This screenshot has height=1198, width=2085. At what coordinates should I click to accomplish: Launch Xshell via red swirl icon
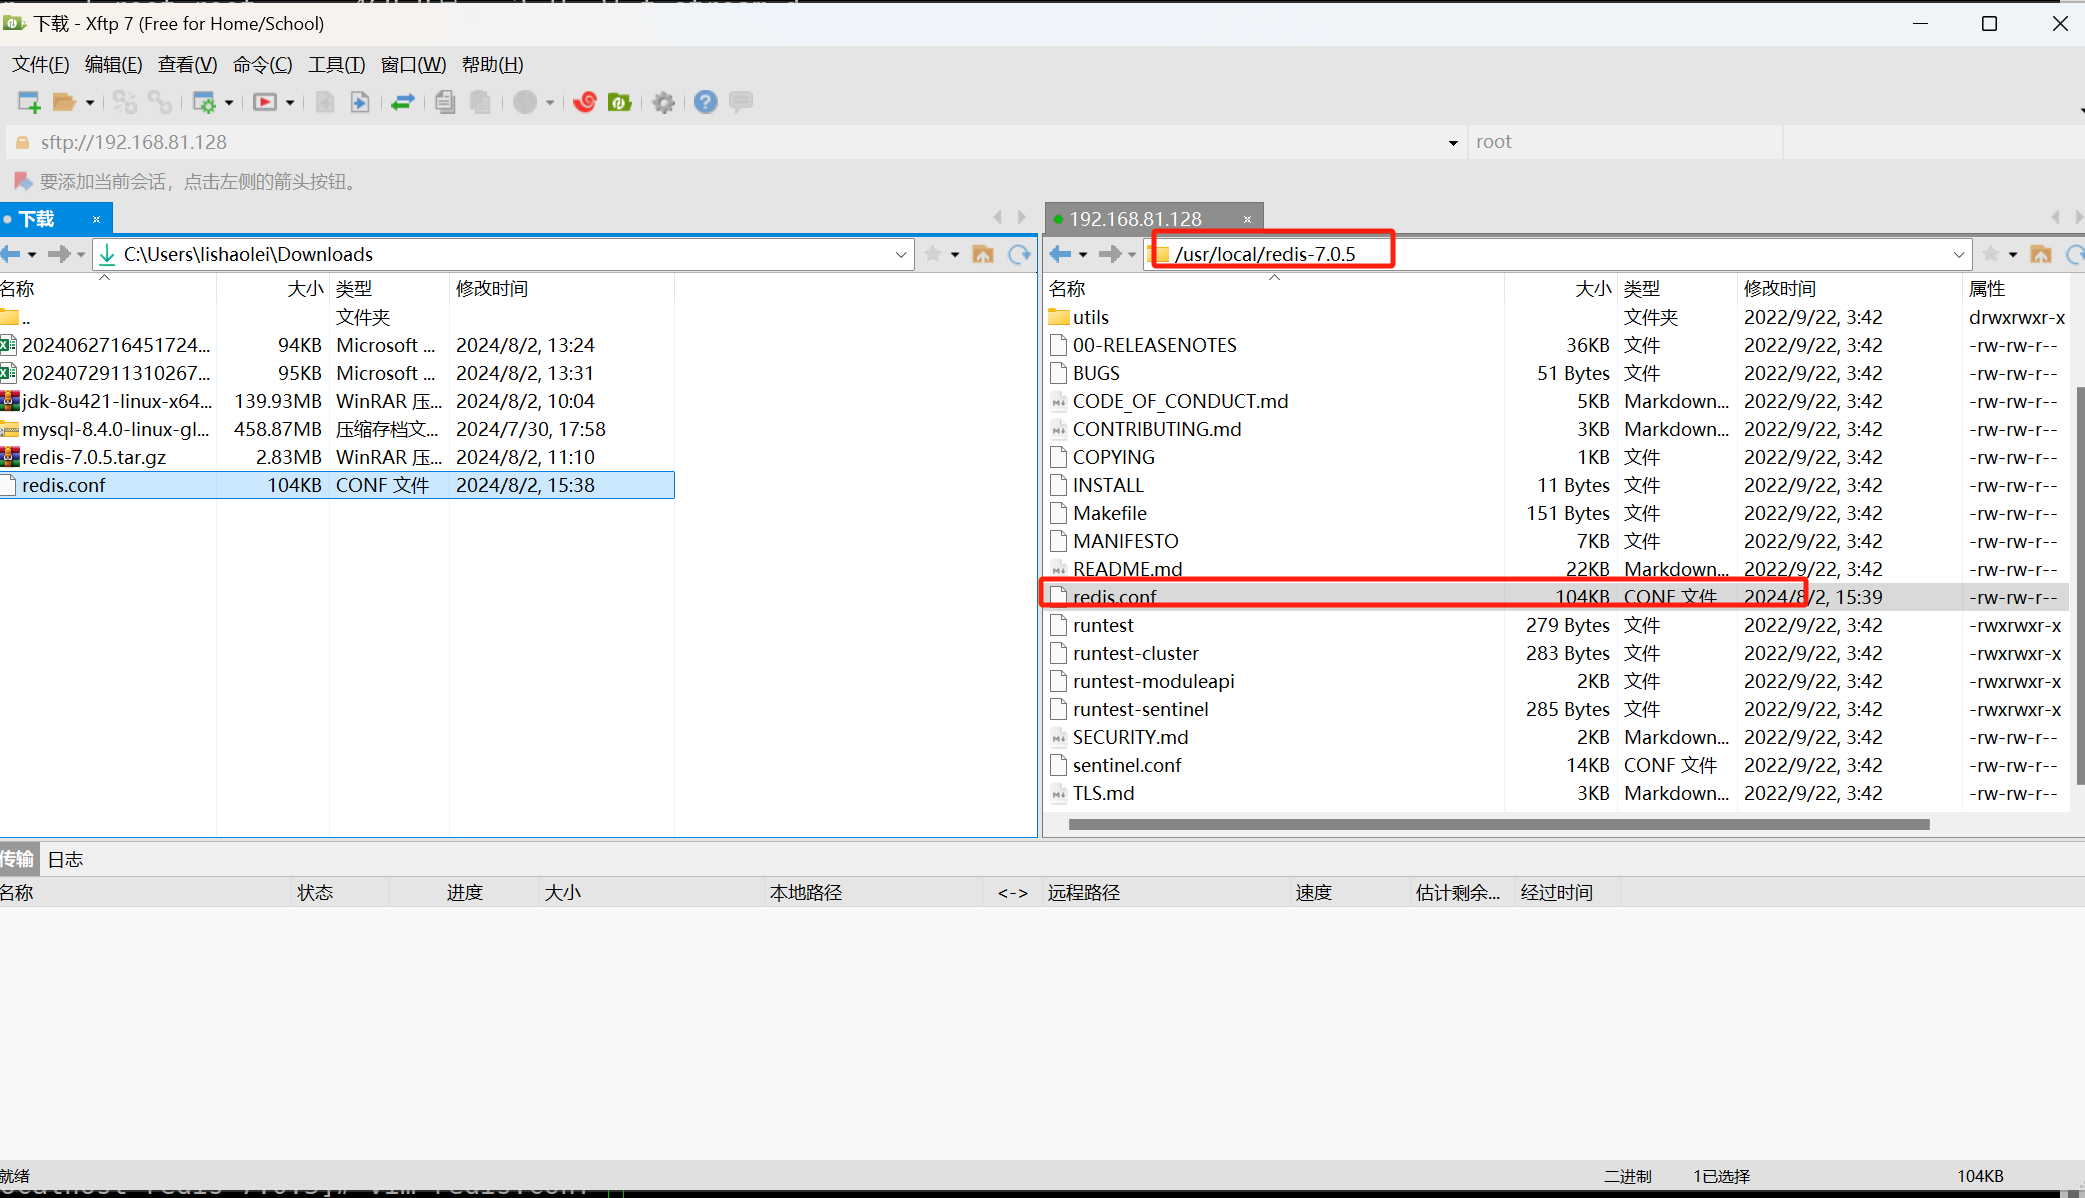(x=585, y=102)
